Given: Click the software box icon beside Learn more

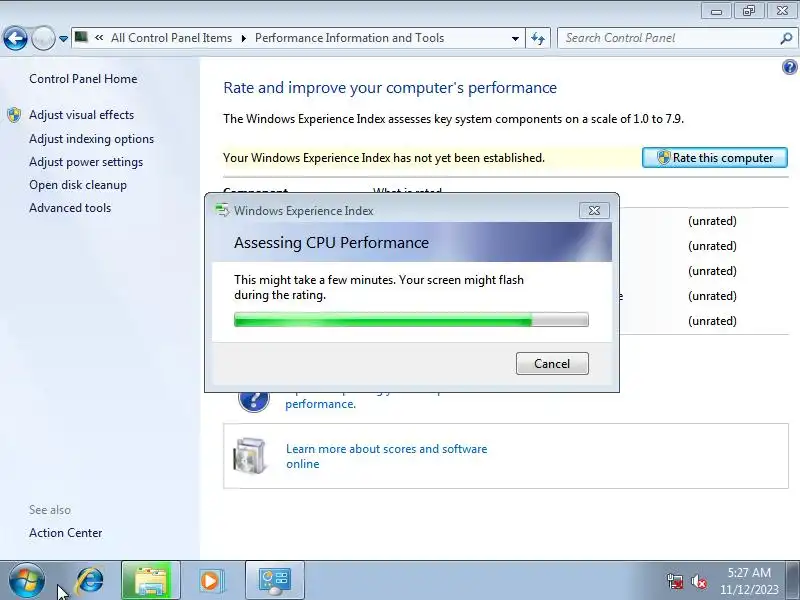Looking at the screenshot, I should tap(250, 456).
